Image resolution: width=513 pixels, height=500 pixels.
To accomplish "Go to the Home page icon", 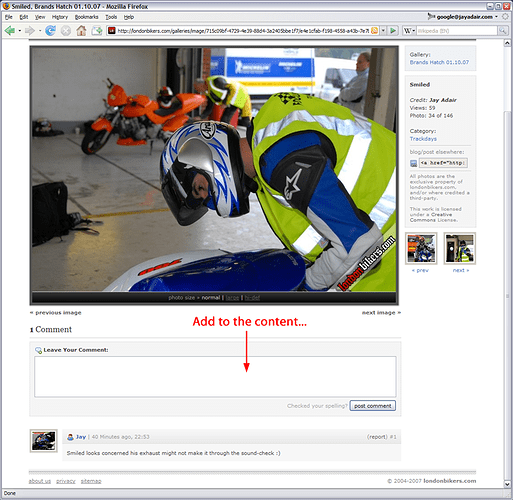I will [81, 31].
